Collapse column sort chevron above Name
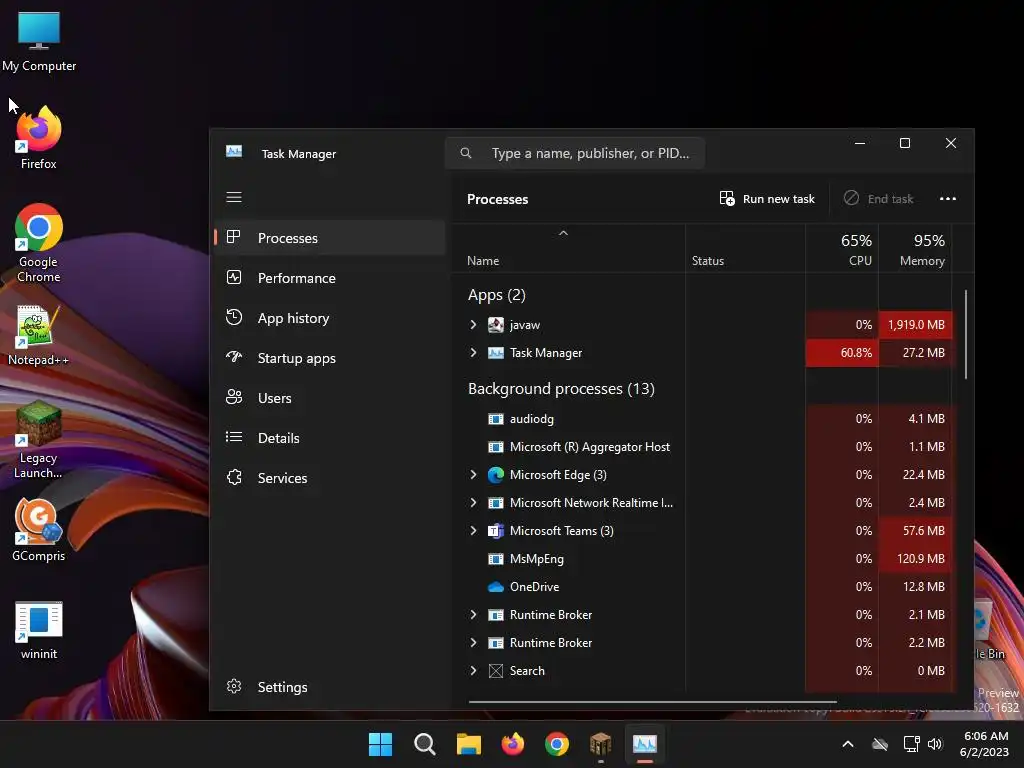 [x=563, y=233]
